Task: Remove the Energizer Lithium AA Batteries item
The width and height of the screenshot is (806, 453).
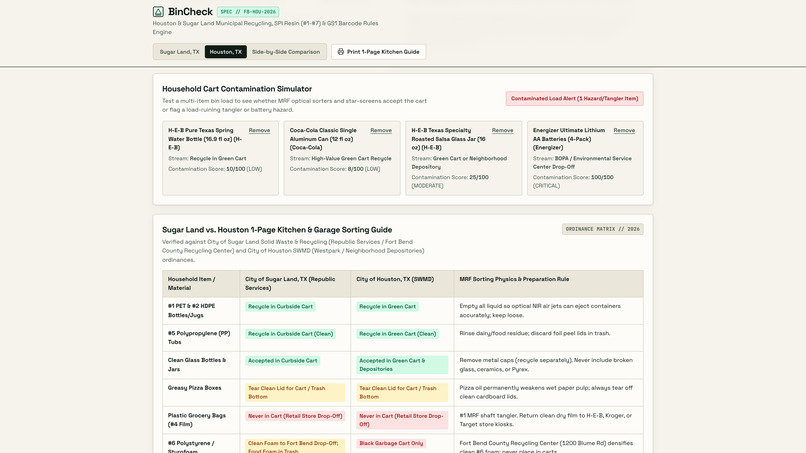Action: (x=624, y=131)
